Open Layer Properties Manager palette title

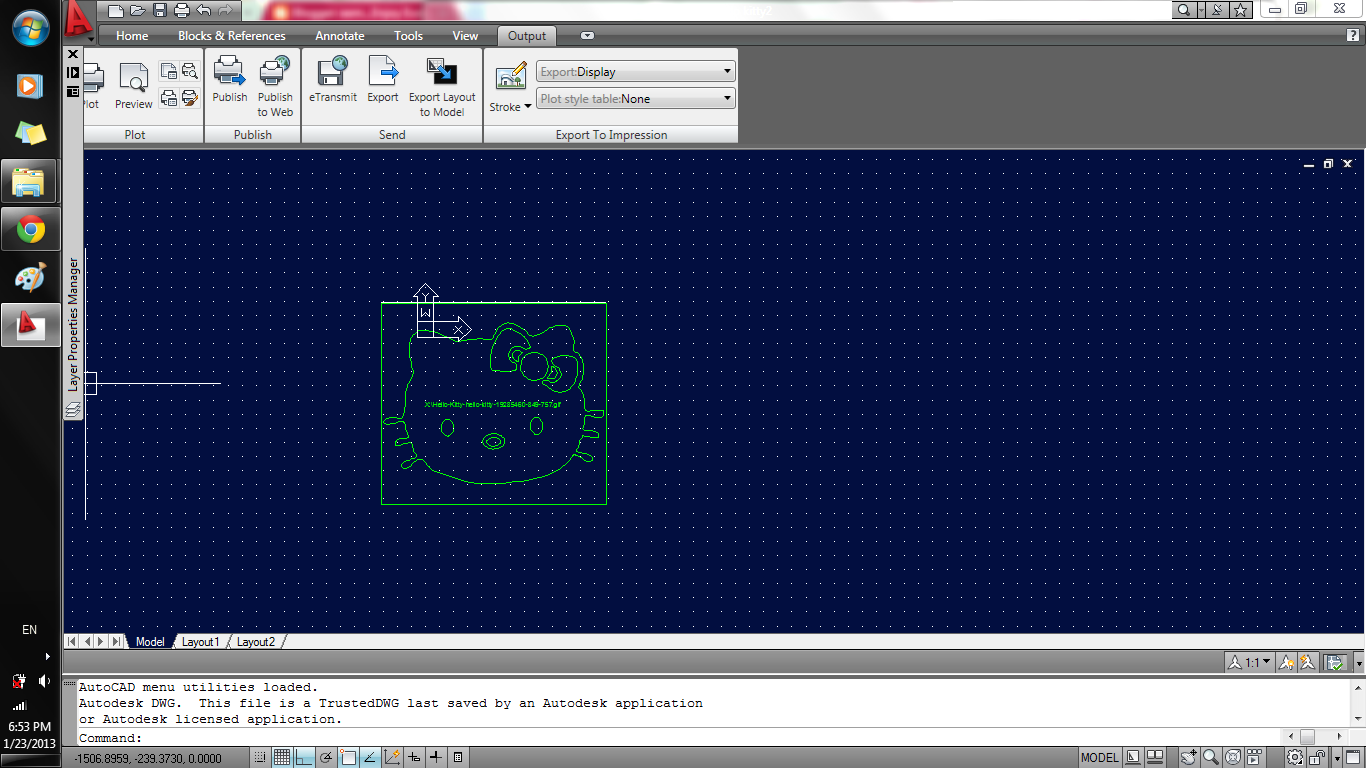coord(73,324)
